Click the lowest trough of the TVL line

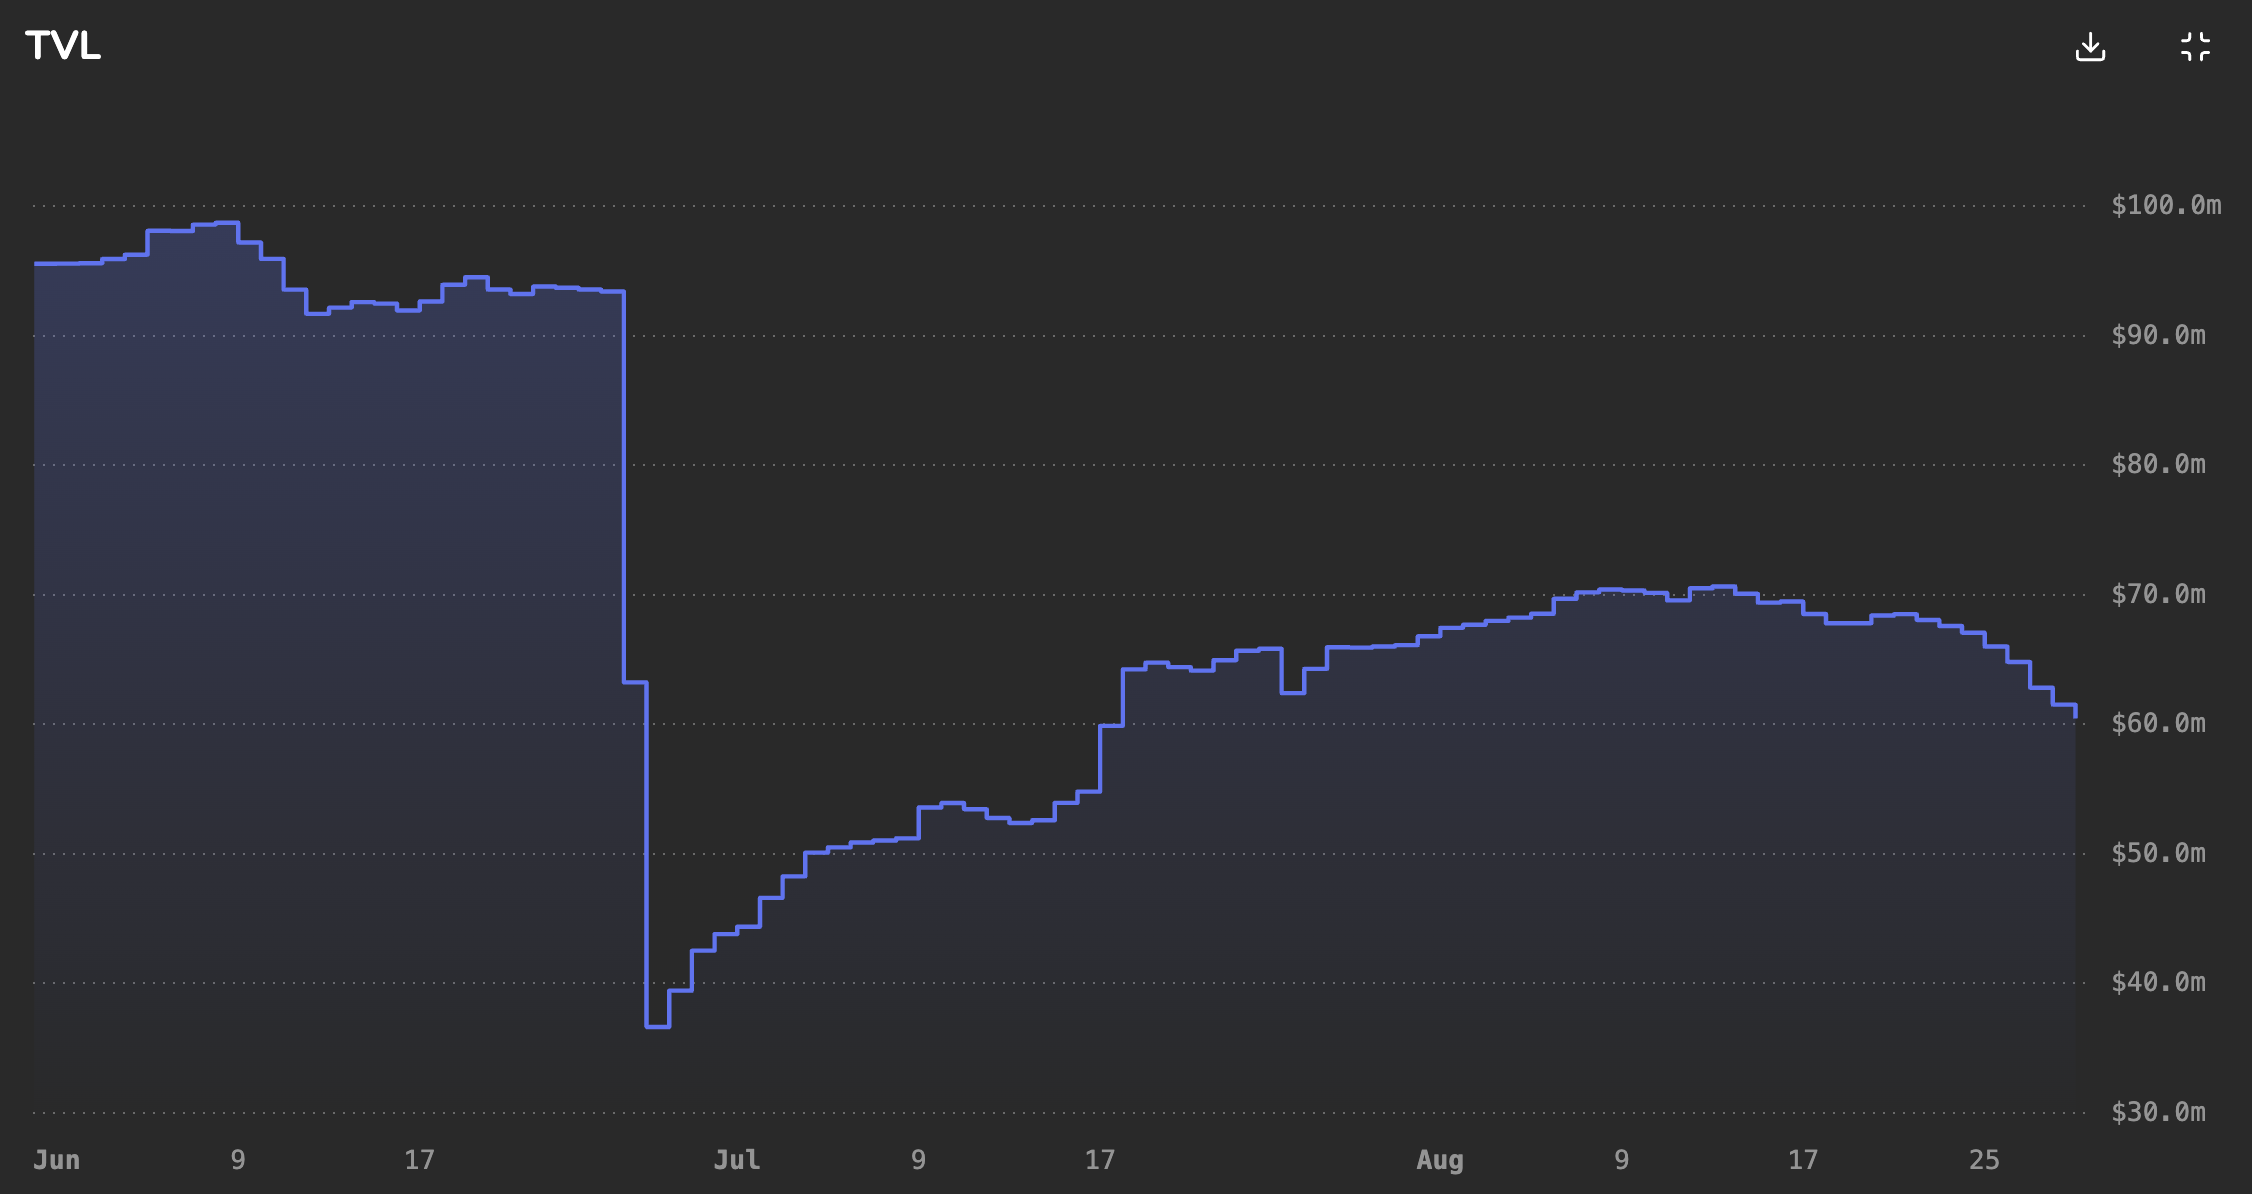pyautogui.click(x=657, y=1026)
